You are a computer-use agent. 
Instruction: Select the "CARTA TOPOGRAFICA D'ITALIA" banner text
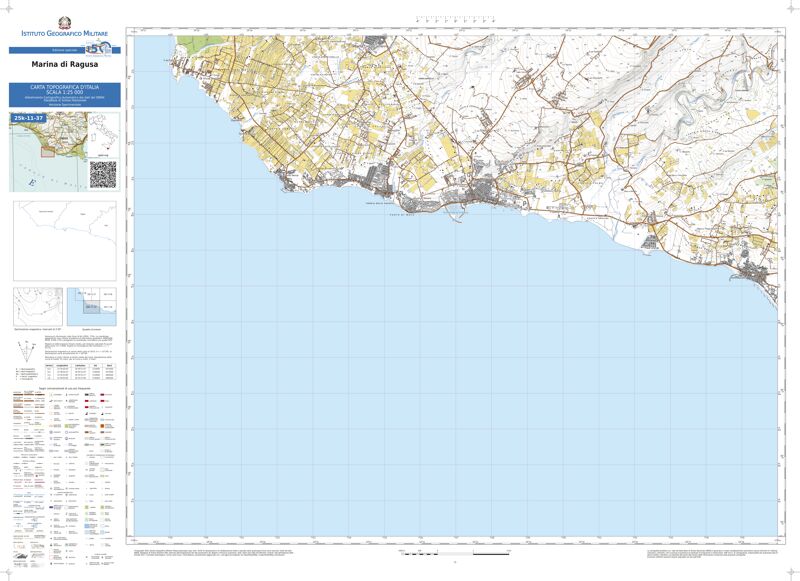[x=65, y=88]
